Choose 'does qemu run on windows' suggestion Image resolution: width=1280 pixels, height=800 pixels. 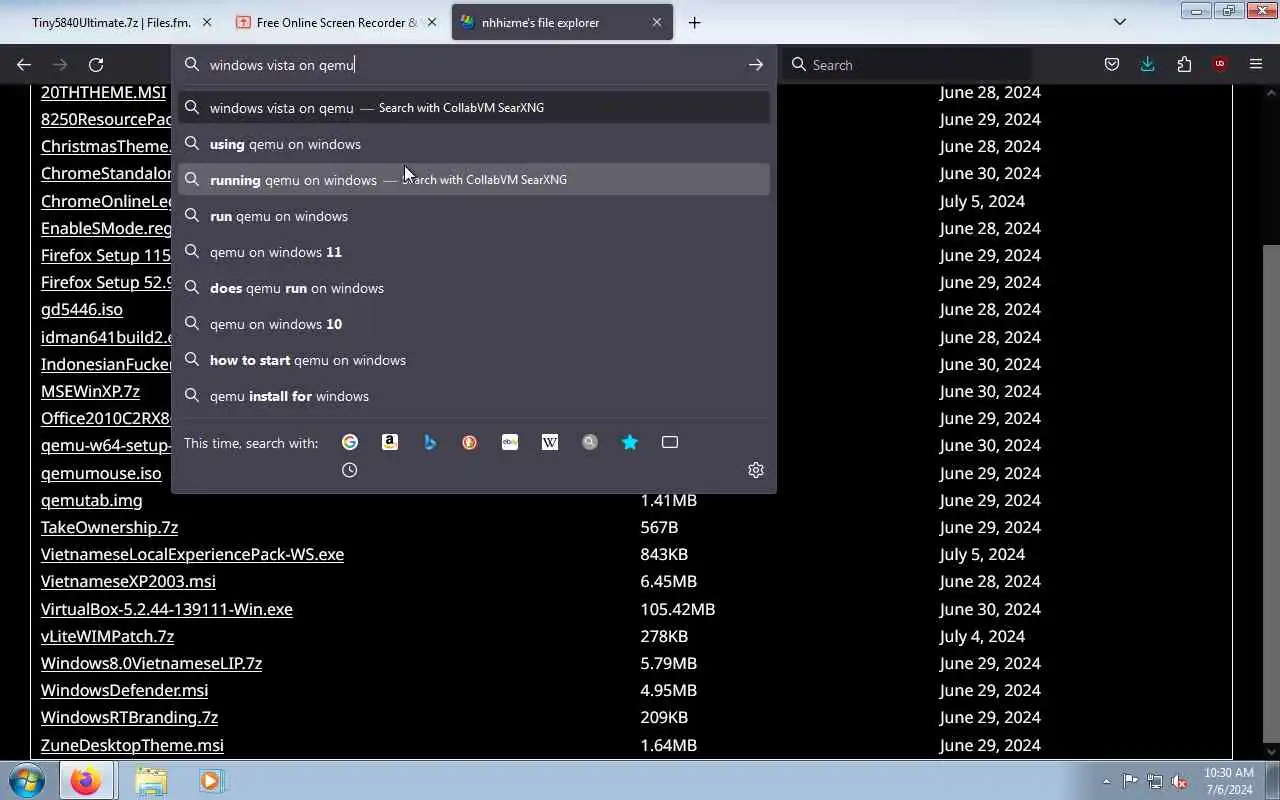(474, 288)
